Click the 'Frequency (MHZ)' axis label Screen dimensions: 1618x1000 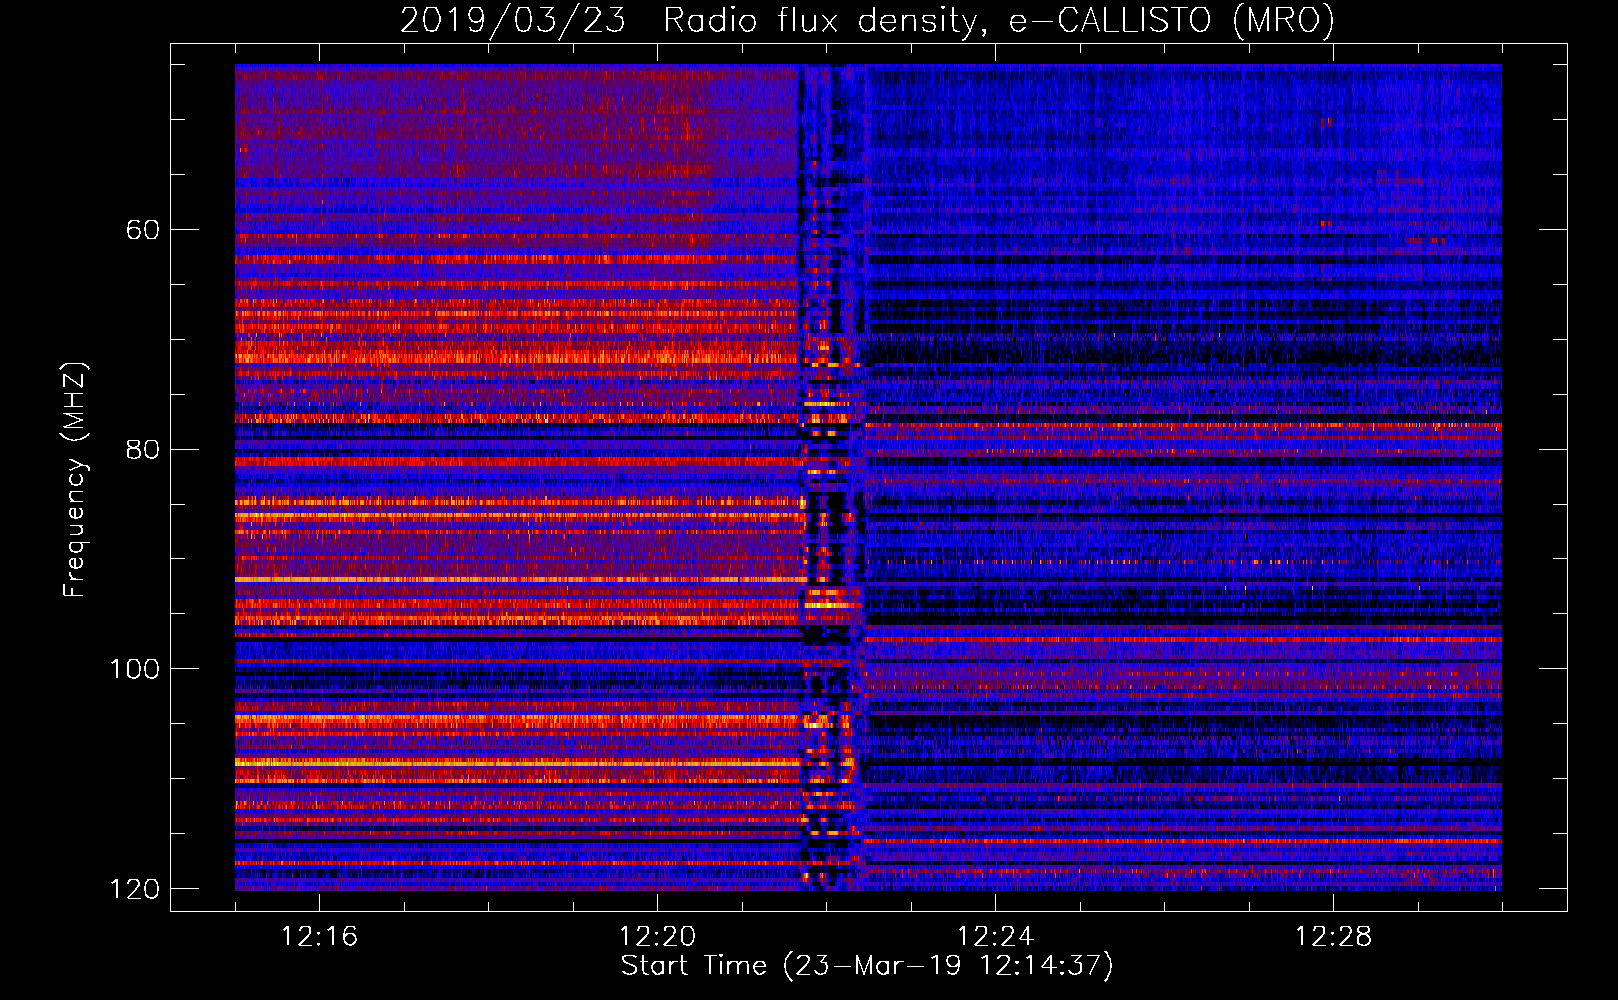coord(75,479)
